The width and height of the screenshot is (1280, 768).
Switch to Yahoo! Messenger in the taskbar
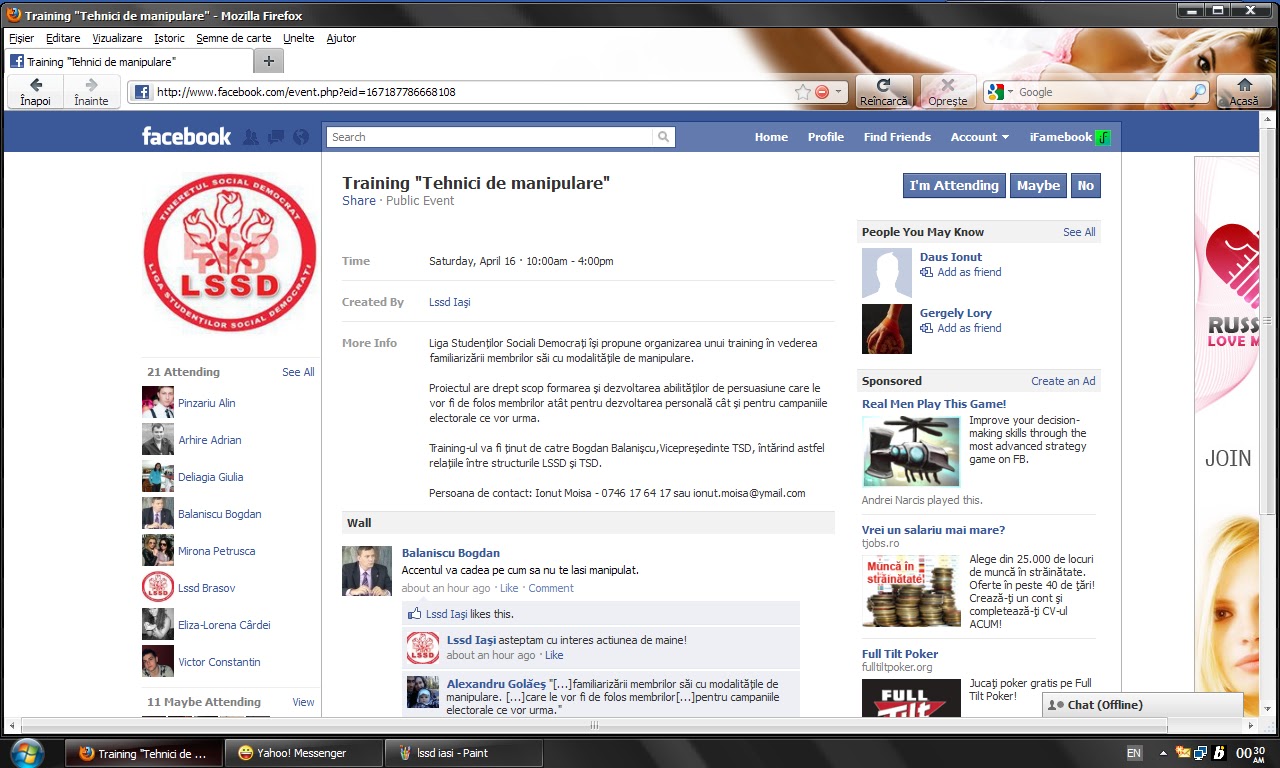coord(304,753)
